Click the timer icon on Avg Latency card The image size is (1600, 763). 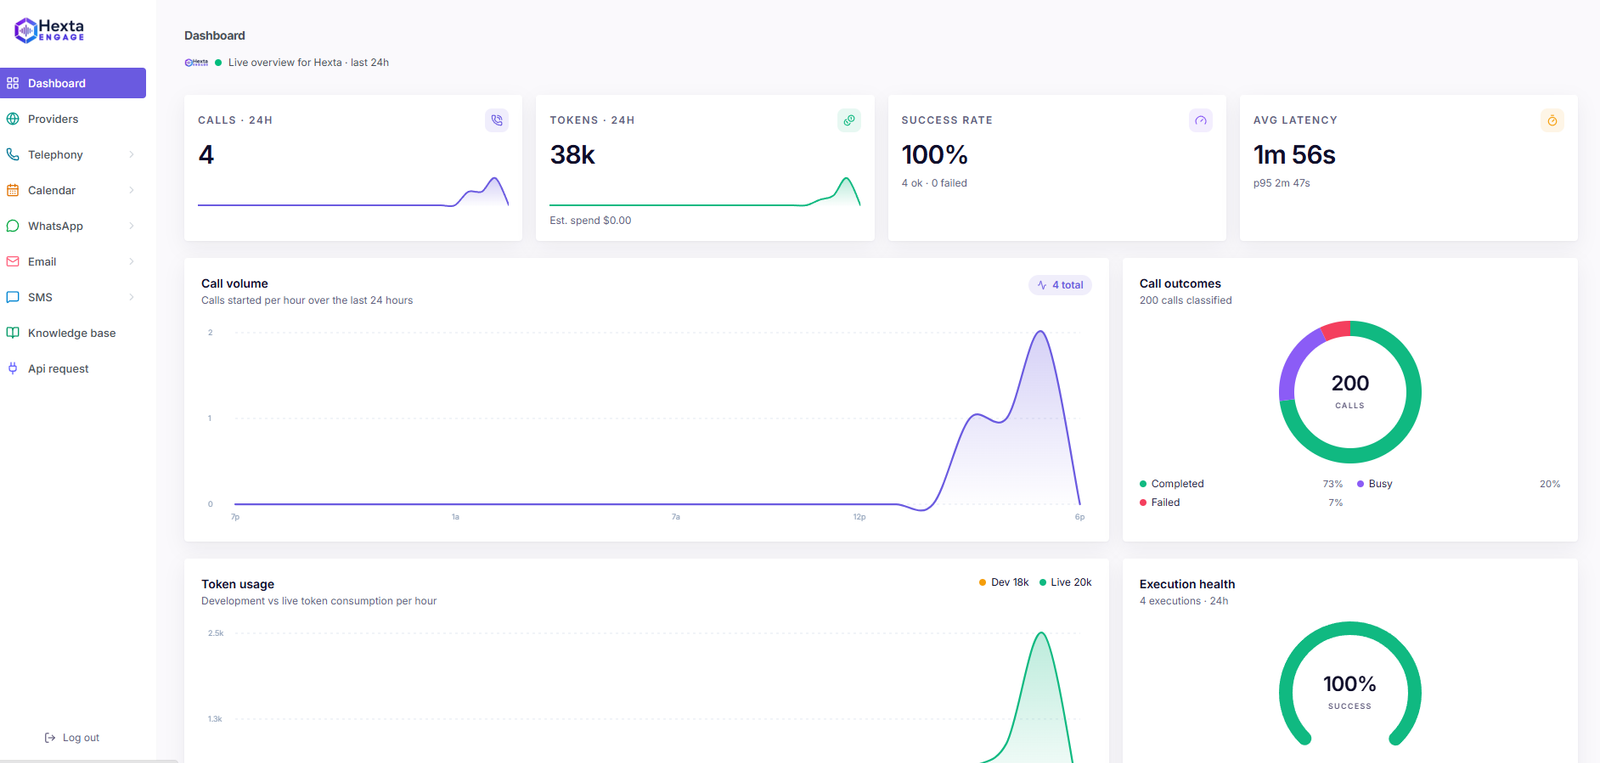pos(1552,120)
